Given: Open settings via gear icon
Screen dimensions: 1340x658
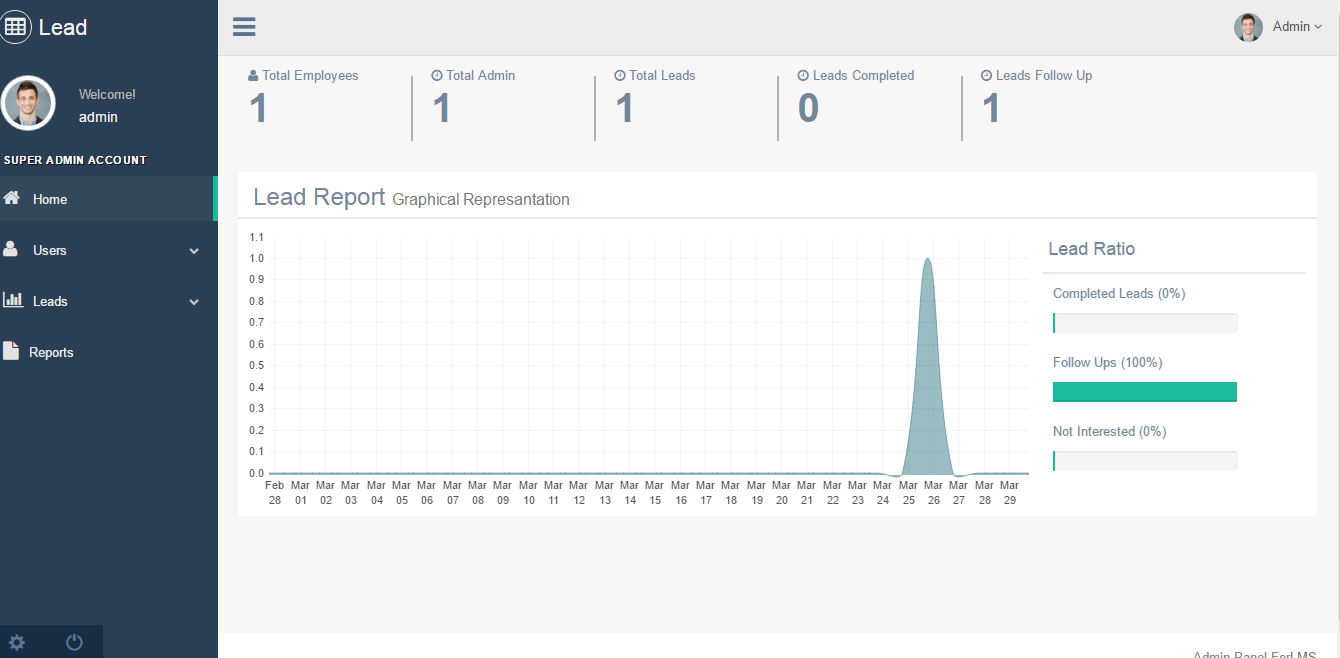Looking at the screenshot, I should tap(17, 642).
